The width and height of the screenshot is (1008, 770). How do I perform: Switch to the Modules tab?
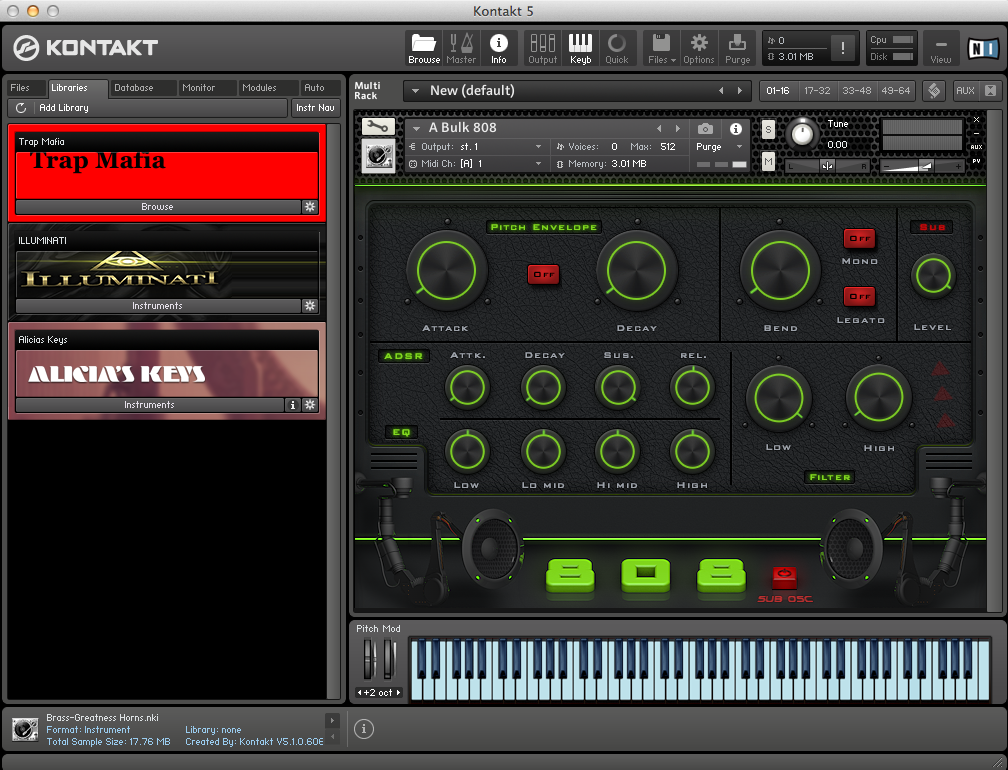[267, 87]
